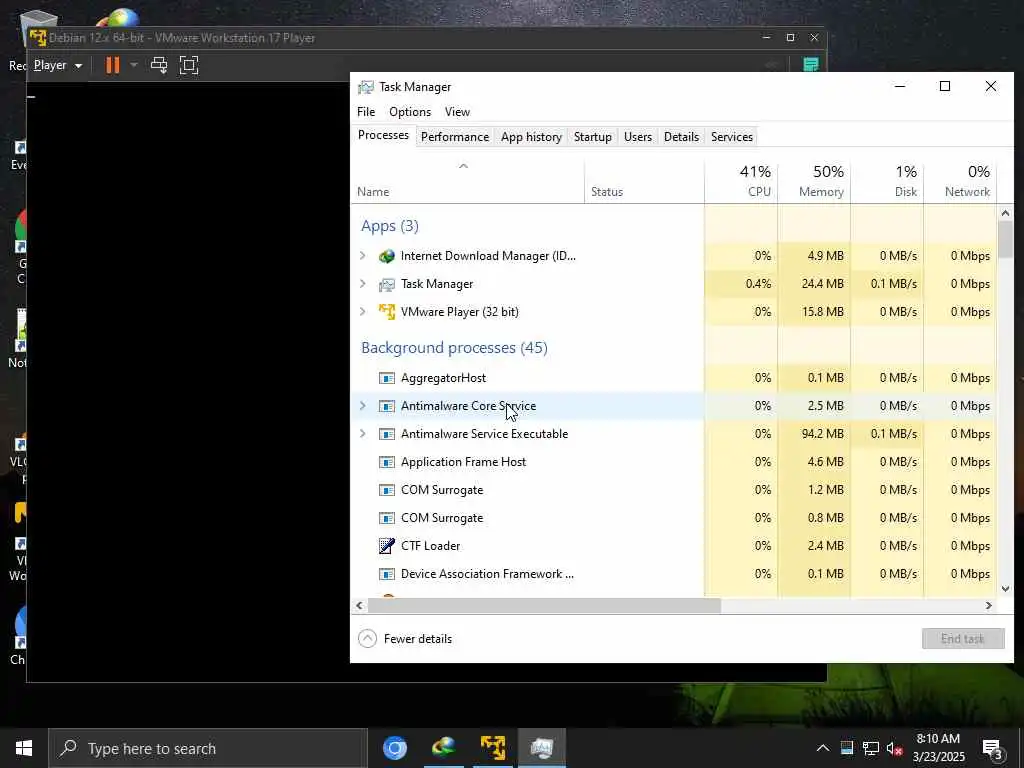Click the muted volume tray icon
The width and height of the screenshot is (1024, 768).
point(894,748)
